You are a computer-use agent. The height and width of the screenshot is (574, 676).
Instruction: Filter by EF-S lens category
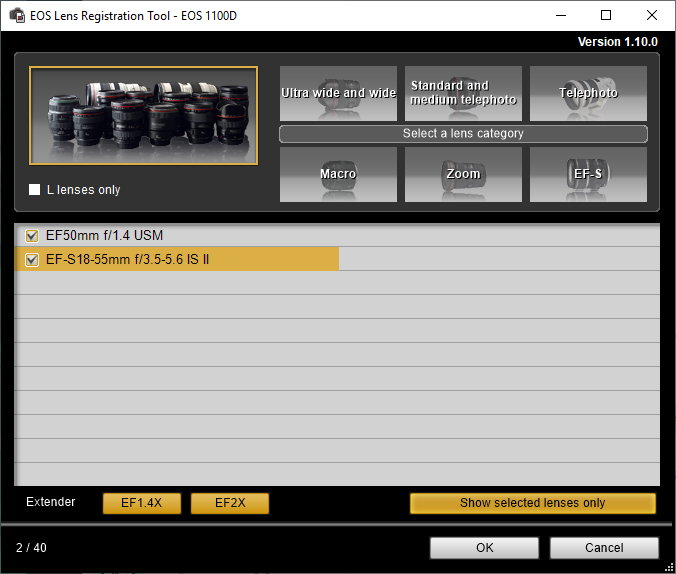pos(588,174)
